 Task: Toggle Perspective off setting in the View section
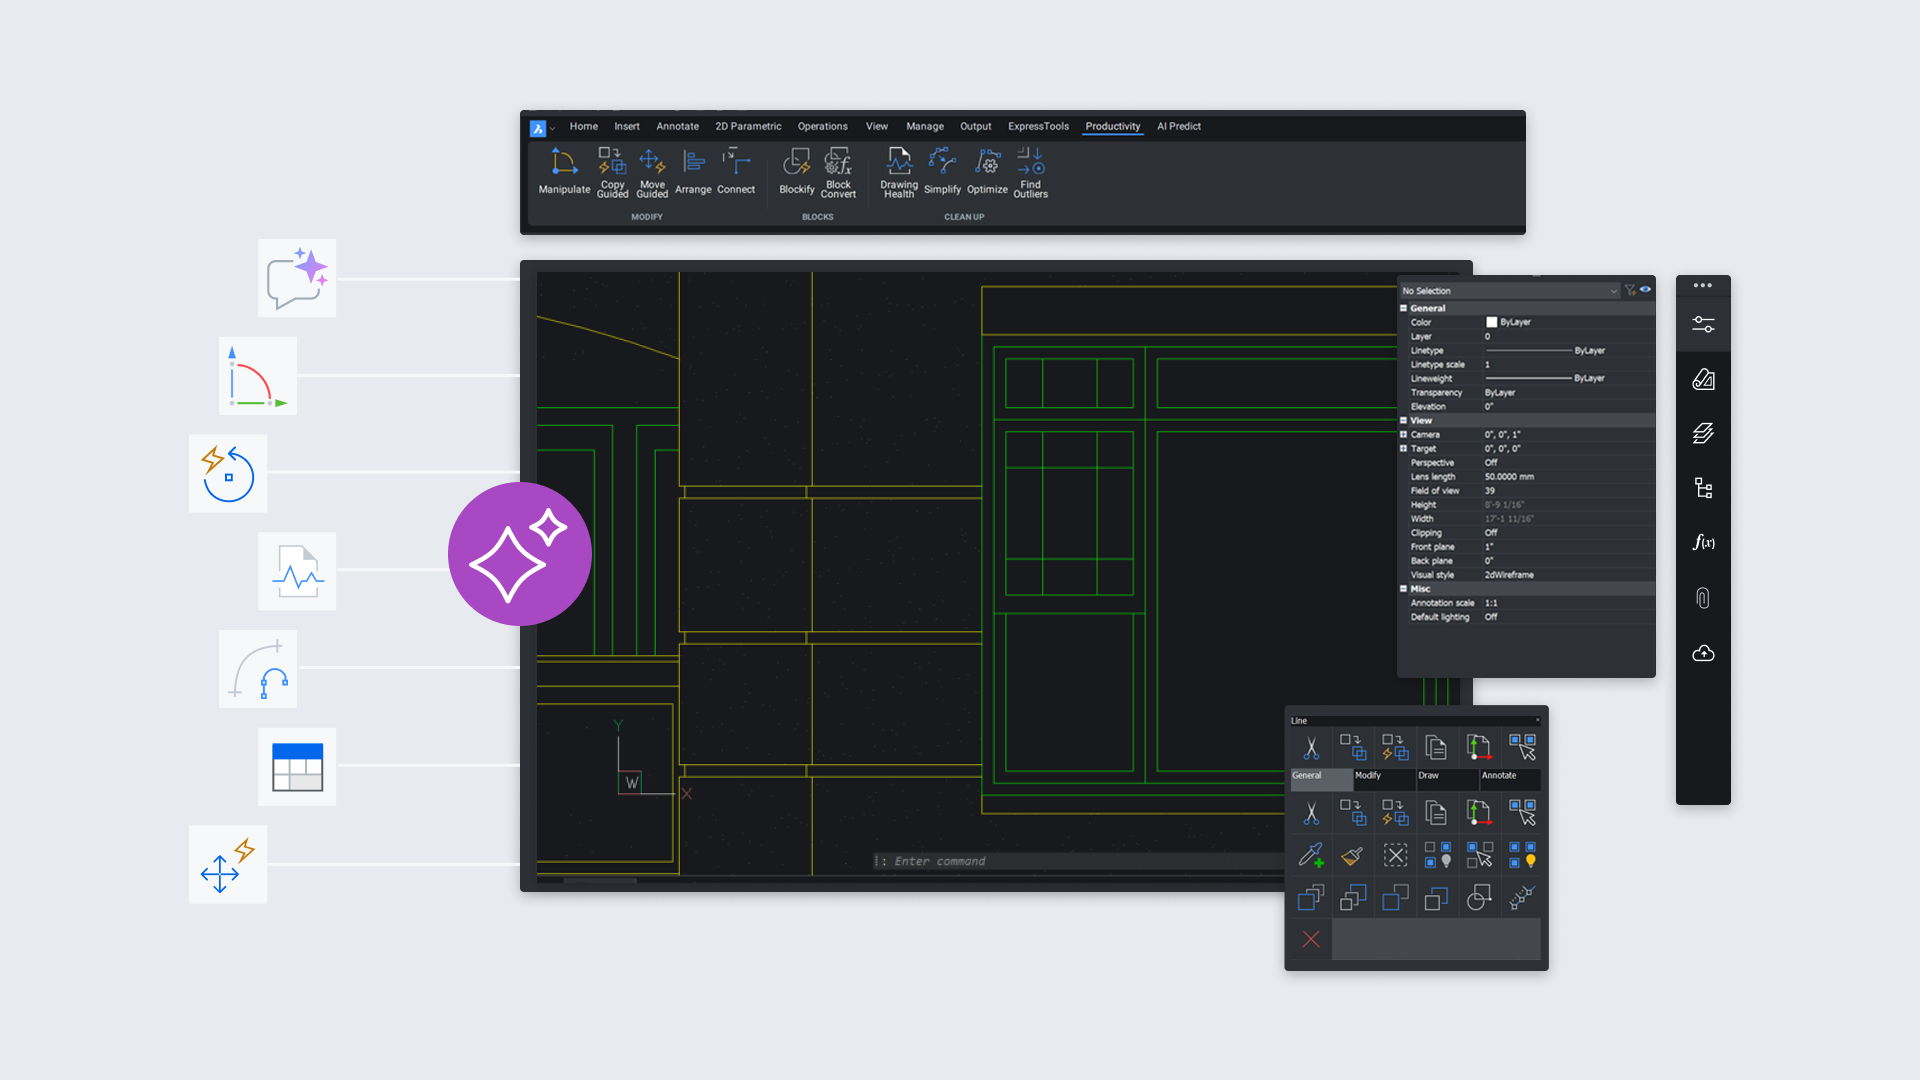pos(1489,462)
